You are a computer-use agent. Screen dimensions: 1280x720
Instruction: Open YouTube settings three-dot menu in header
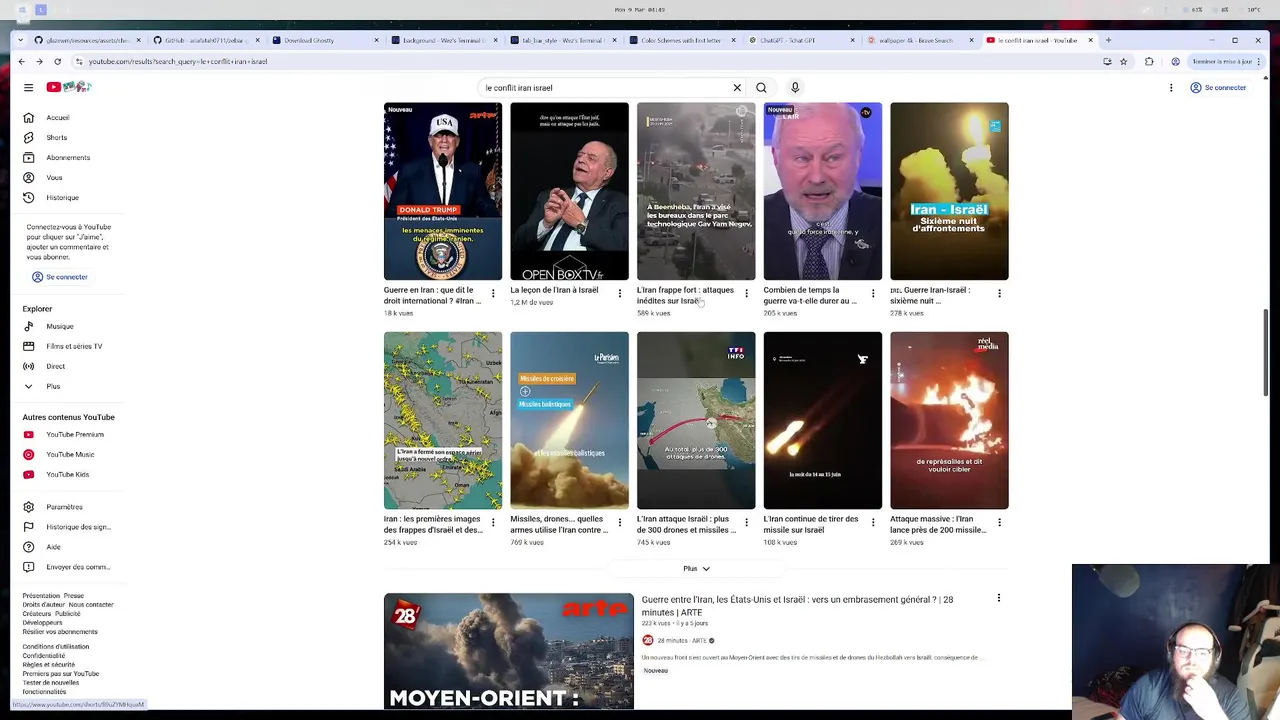(1171, 88)
